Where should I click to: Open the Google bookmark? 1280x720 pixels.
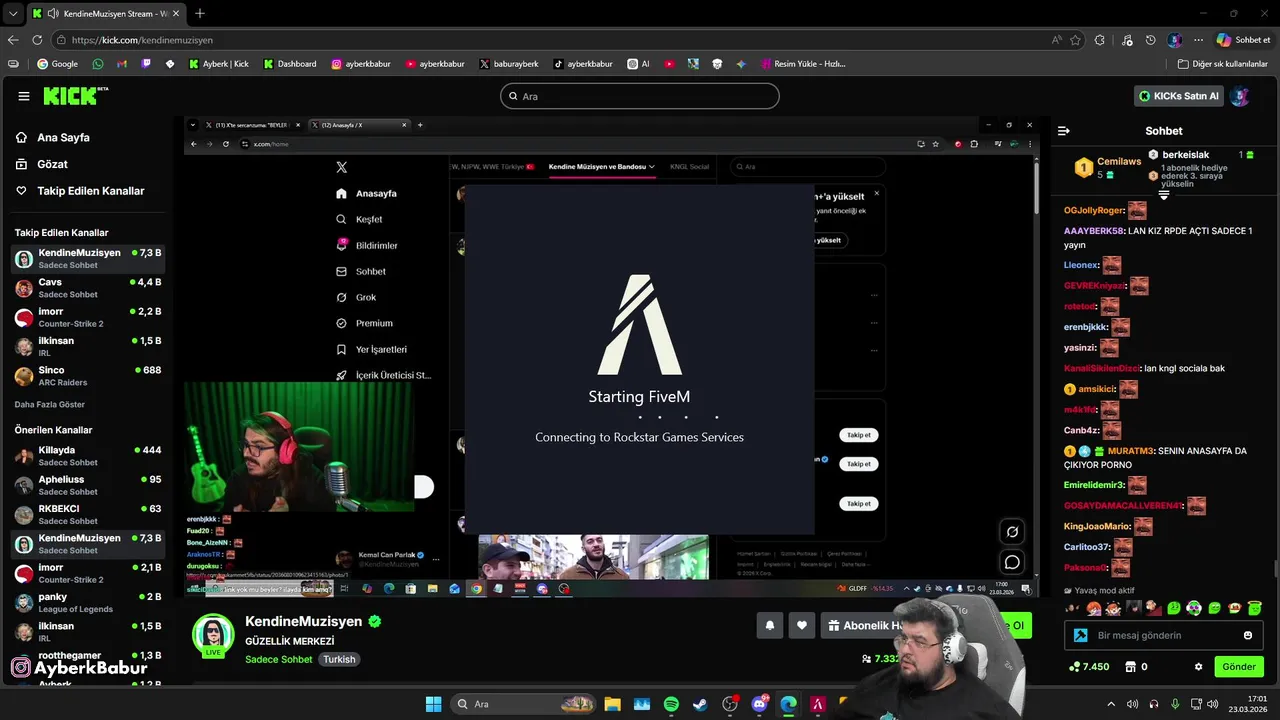[57, 64]
